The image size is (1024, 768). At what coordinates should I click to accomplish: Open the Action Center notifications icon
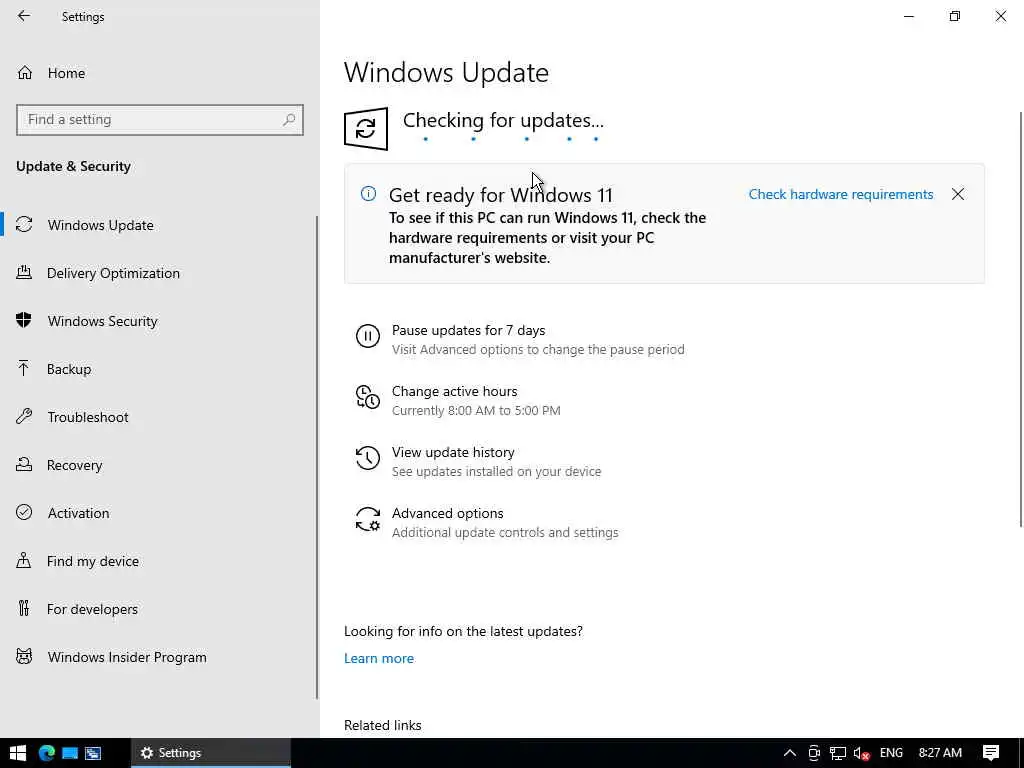tap(991, 753)
